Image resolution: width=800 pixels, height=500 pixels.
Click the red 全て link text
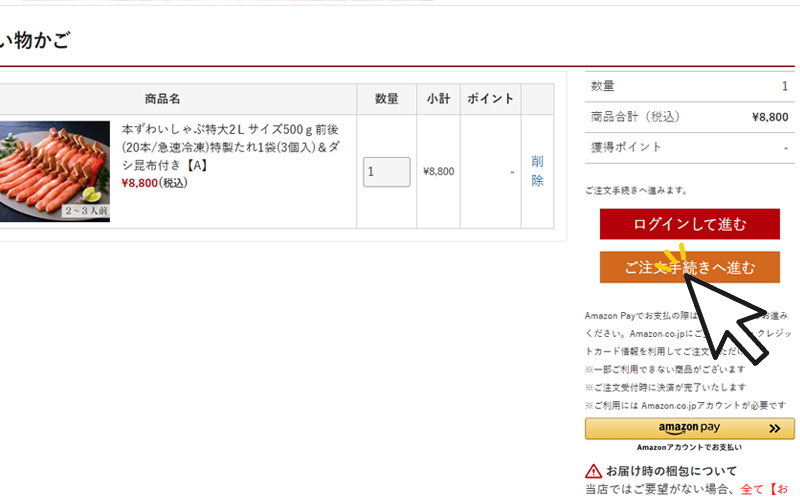pos(752,489)
